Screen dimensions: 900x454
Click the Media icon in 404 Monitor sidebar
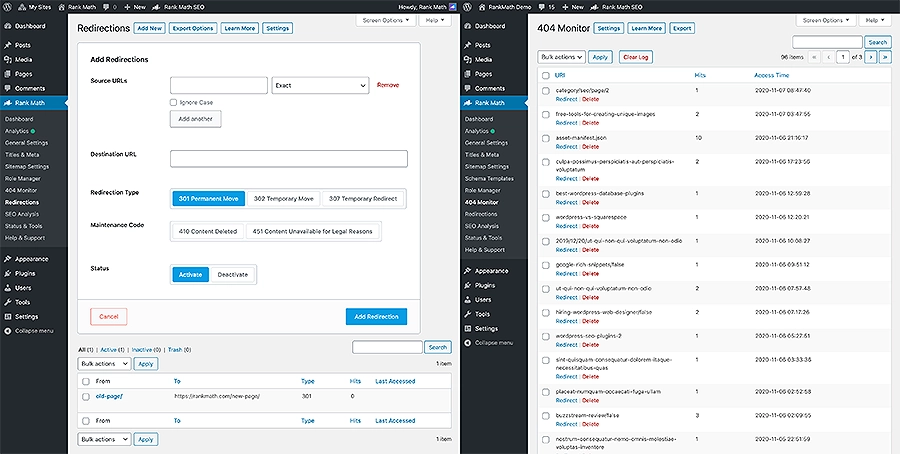click(x=469, y=59)
